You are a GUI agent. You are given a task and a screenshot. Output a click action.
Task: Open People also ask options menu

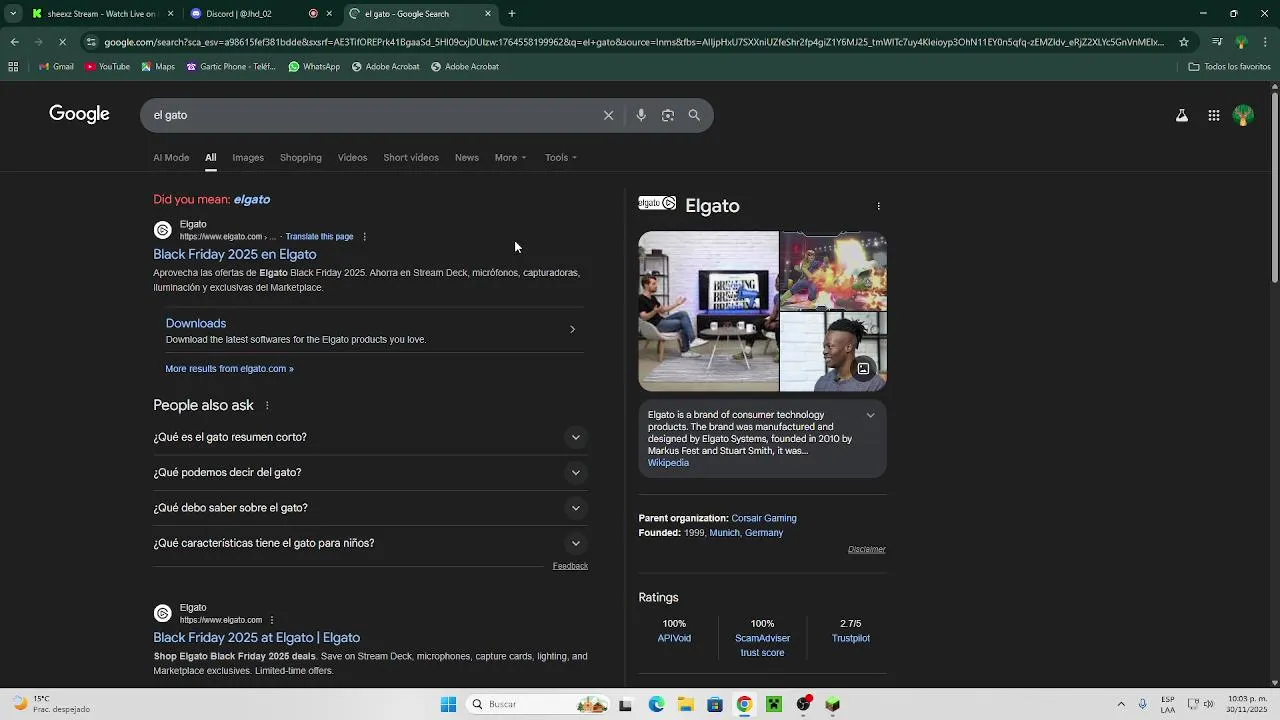coord(267,406)
